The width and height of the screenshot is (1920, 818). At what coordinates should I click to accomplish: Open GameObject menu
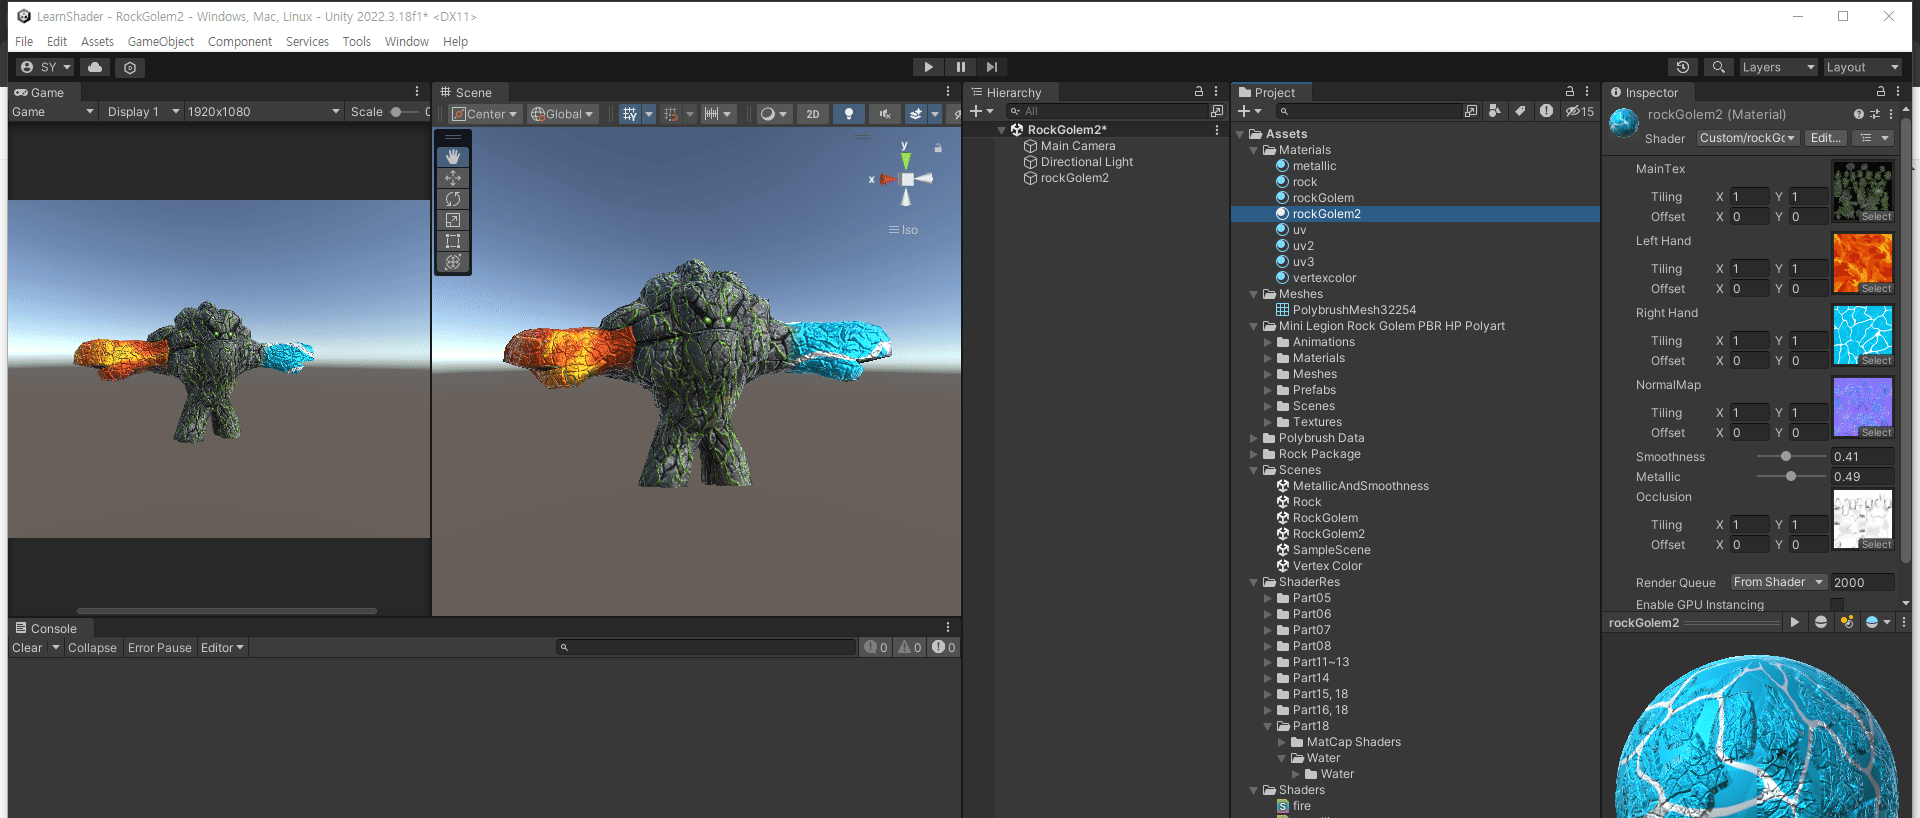point(161,41)
